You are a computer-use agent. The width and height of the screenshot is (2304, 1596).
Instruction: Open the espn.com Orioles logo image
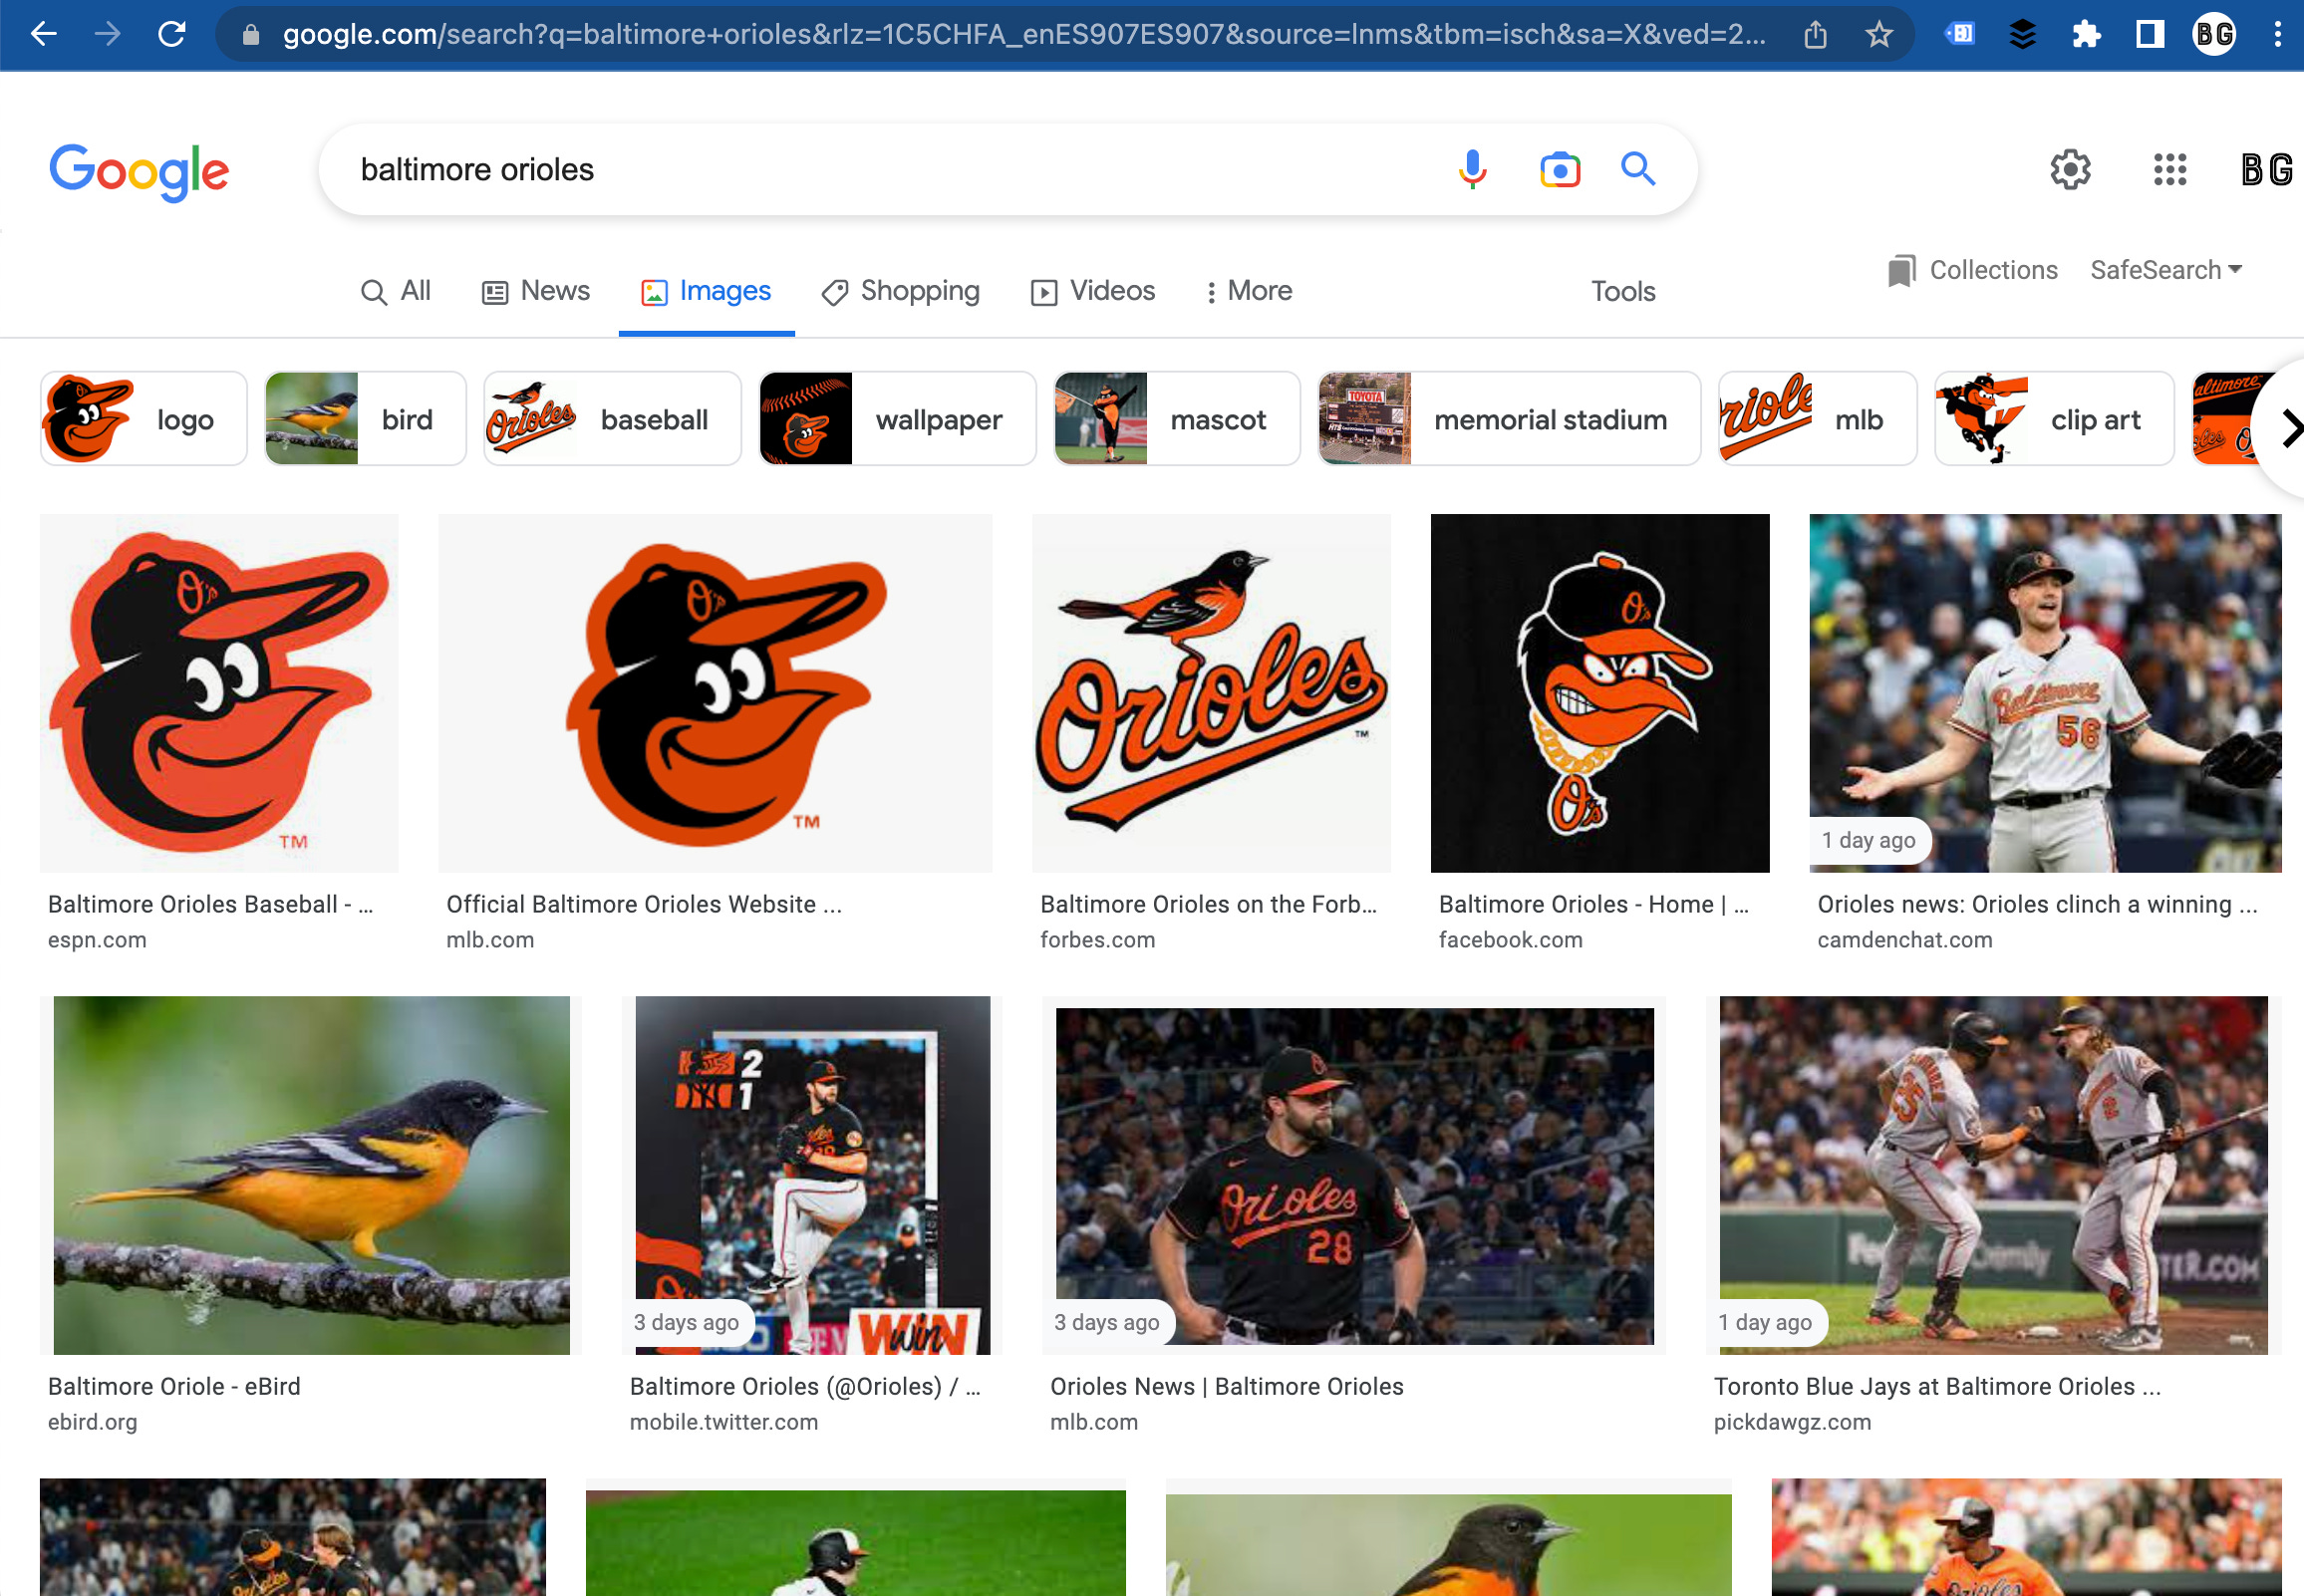tap(219, 693)
